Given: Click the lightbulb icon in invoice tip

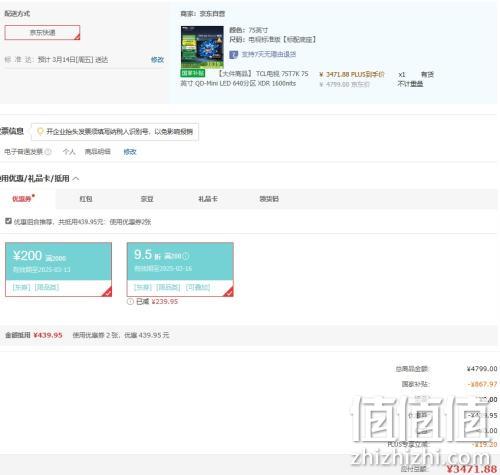Looking at the screenshot, I should [x=40, y=132].
